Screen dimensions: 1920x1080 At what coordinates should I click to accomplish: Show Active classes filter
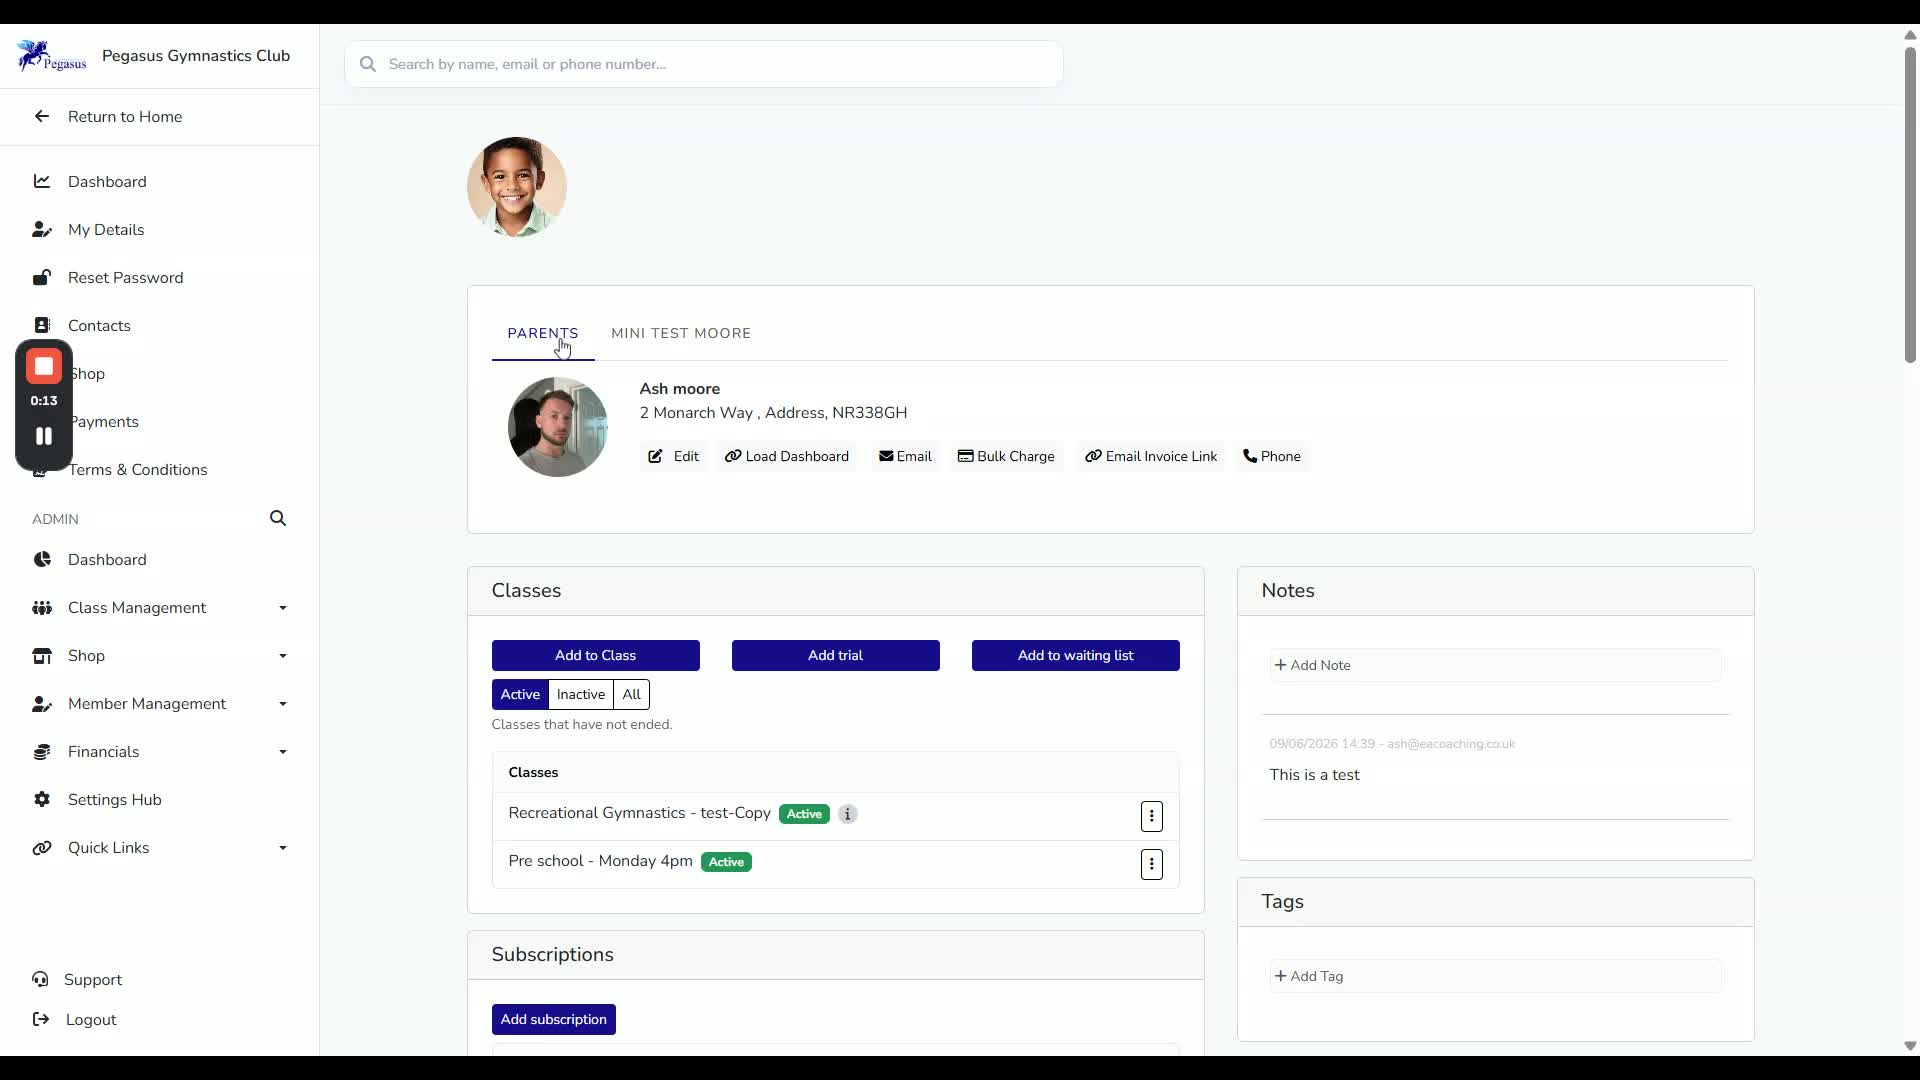pyautogui.click(x=520, y=694)
